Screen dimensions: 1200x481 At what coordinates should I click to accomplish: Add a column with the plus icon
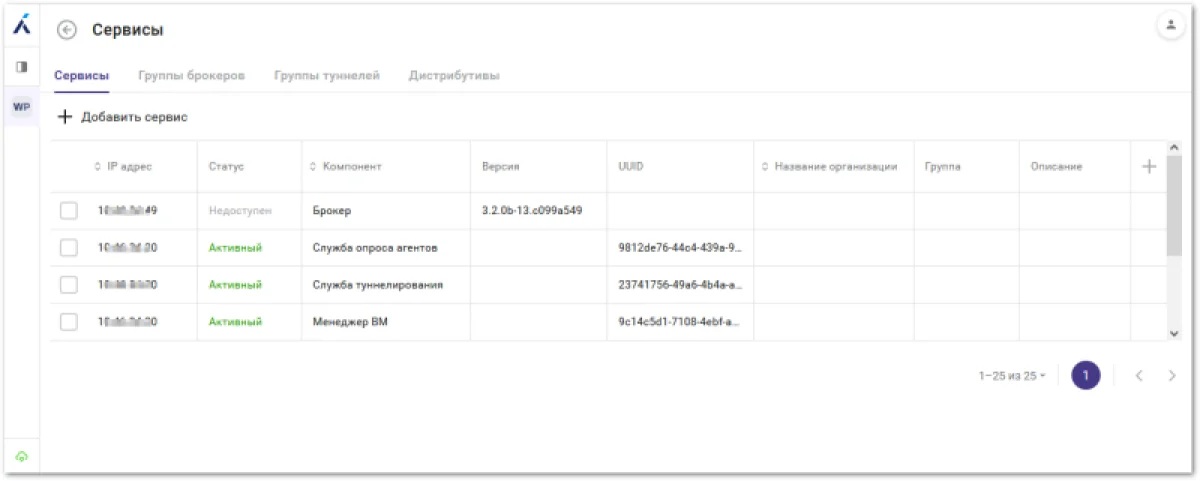1148,166
